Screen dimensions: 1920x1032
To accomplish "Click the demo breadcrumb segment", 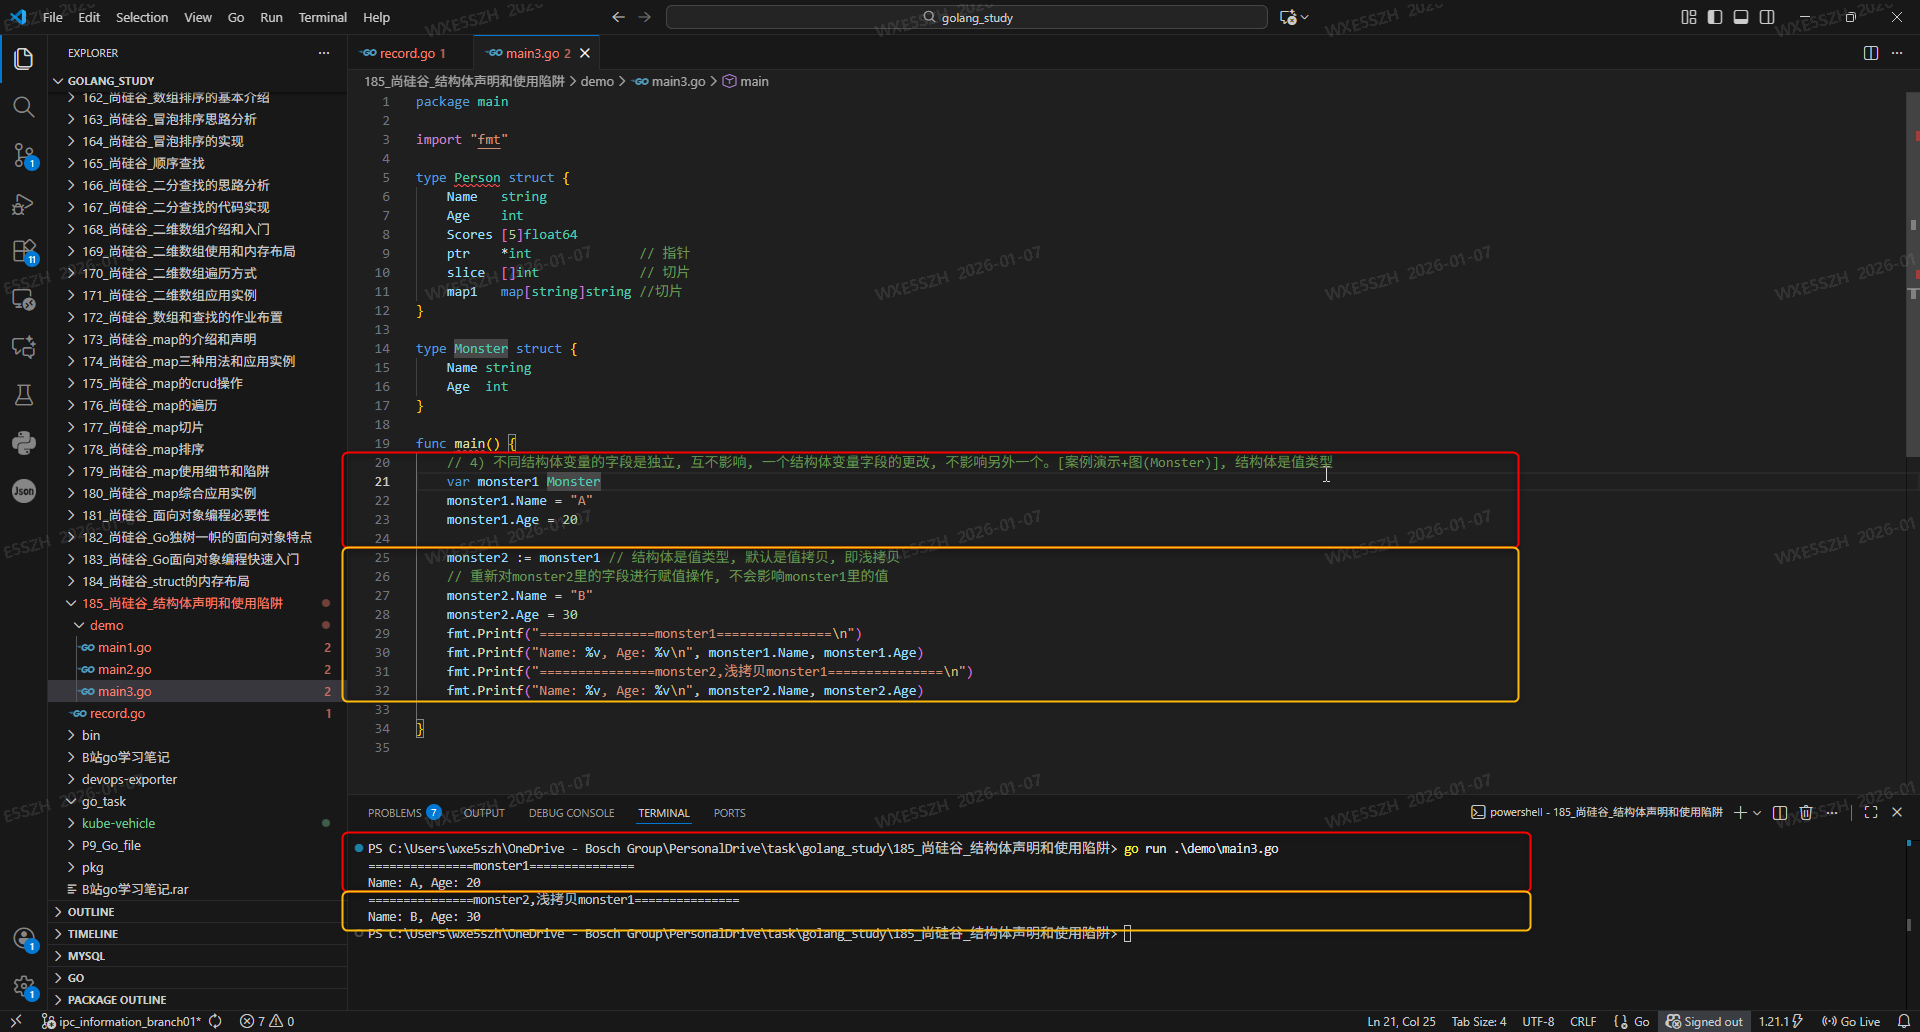I will pos(597,82).
